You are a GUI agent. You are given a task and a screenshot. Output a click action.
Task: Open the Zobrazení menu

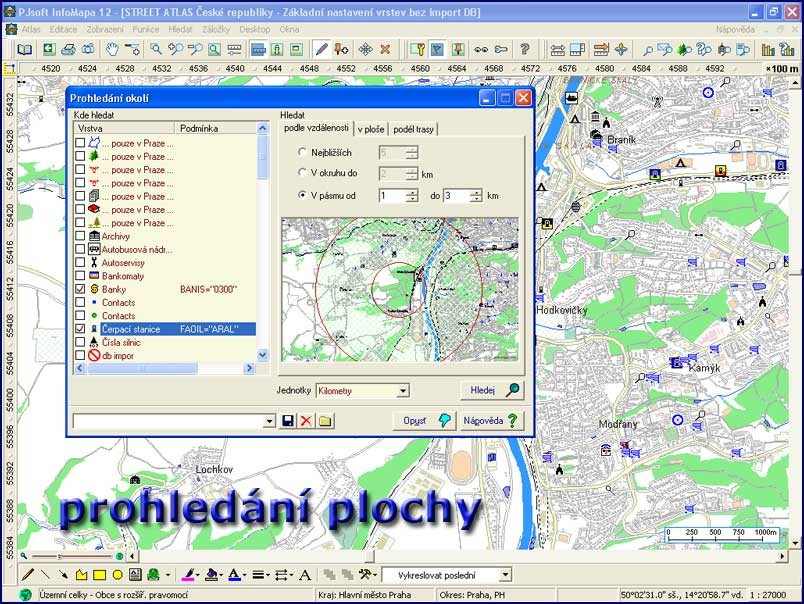pos(105,29)
